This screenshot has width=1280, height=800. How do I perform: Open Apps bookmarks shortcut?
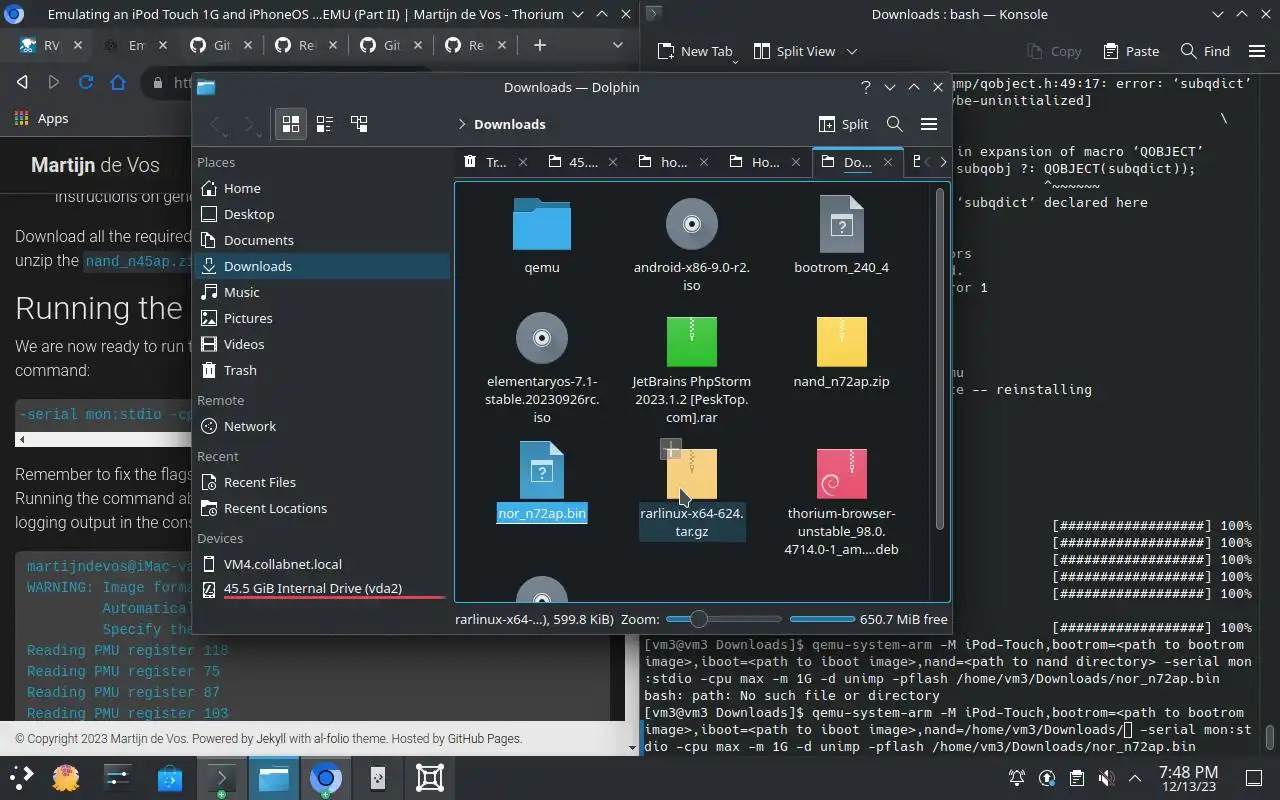coord(42,118)
